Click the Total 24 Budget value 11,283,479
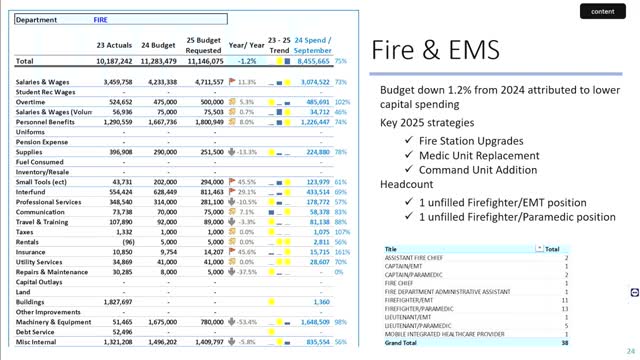The image size is (640, 360). 158,61
